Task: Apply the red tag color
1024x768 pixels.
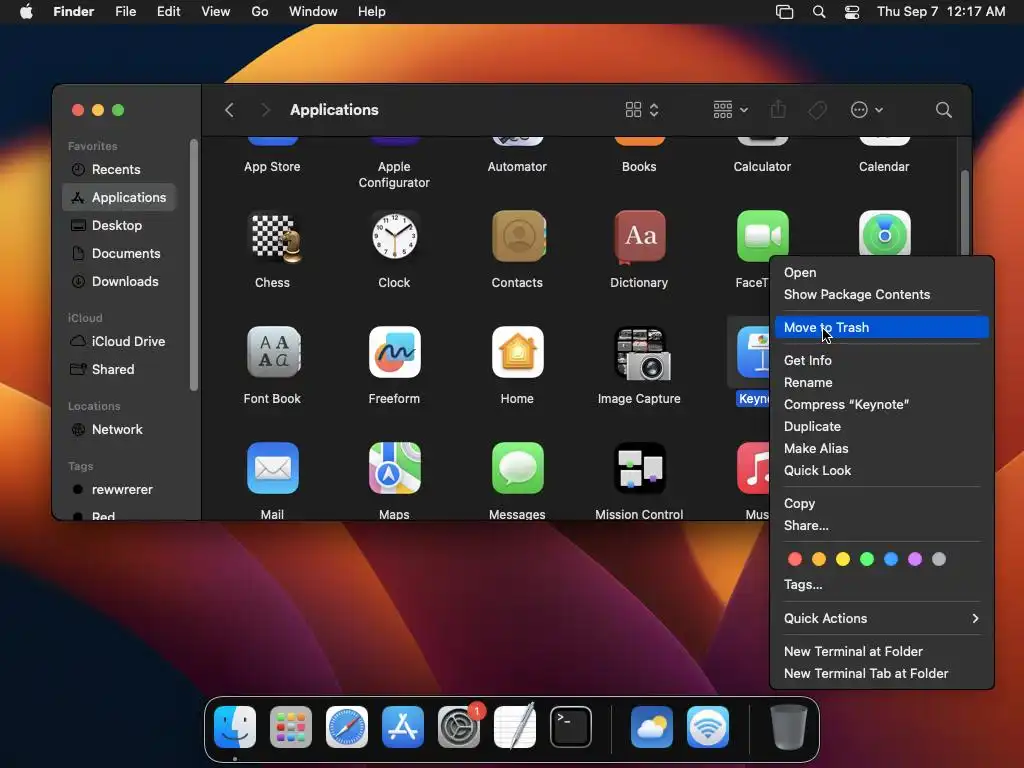Action: (x=795, y=559)
